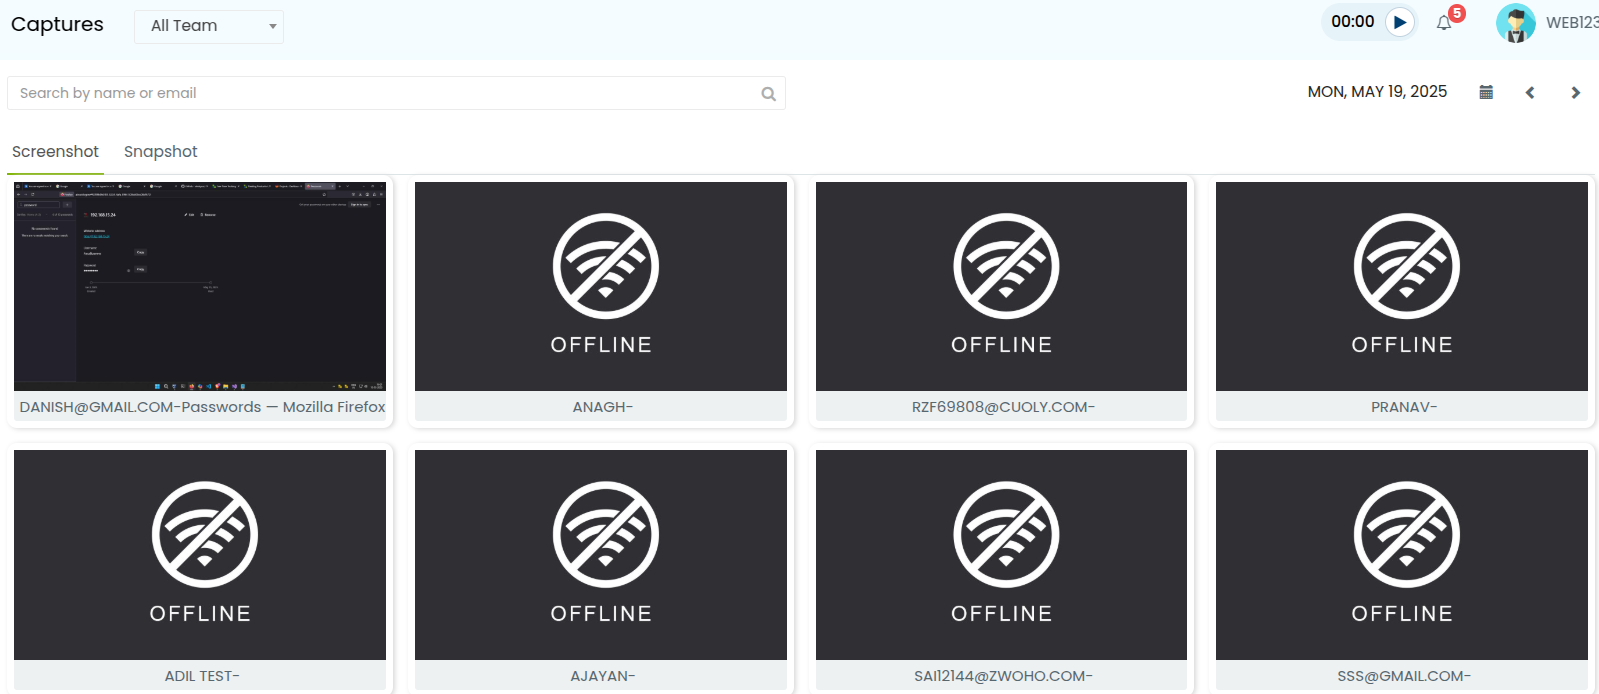Click the offline icon on PRANAV card
Image resolution: width=1599 pixels, height=694 pixels.
(1406, 266)
